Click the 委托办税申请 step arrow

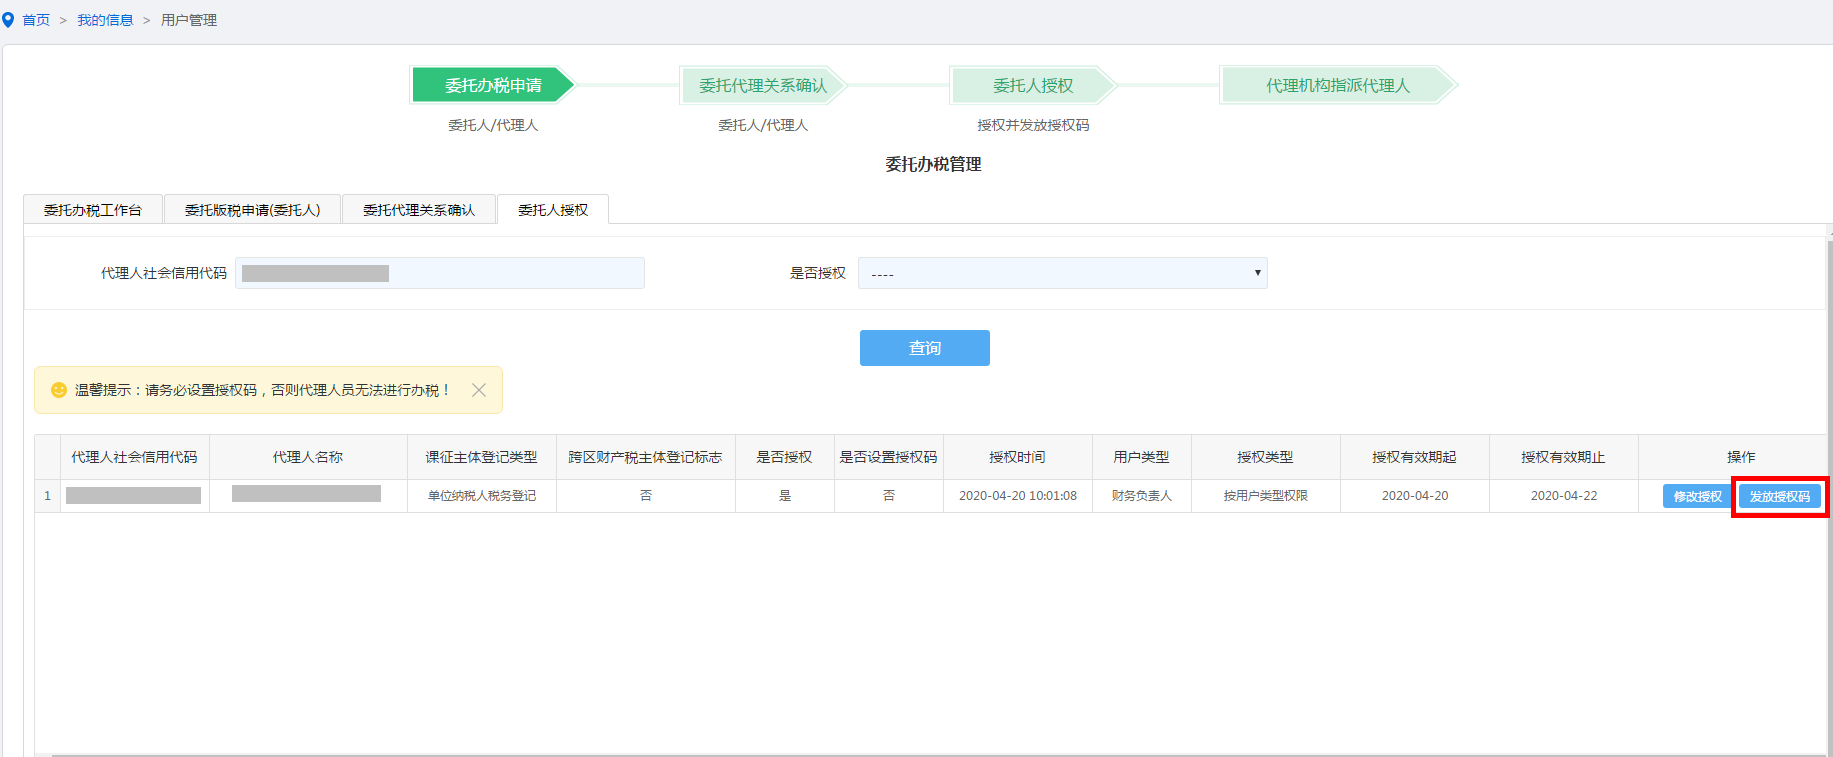tap(493, 86)
